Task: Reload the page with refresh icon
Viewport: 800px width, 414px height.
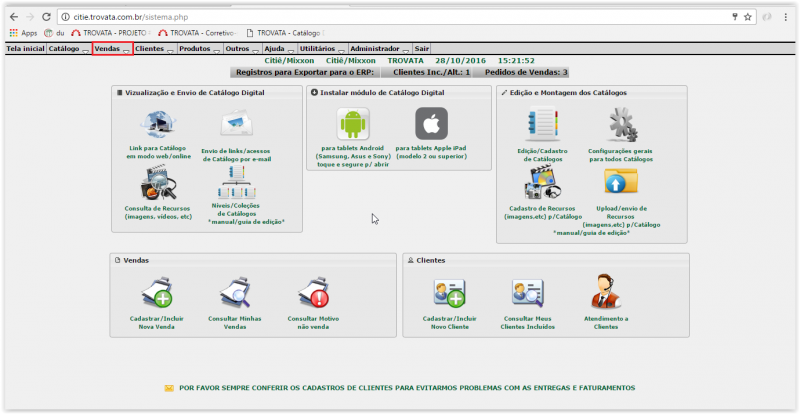Action: (x=46, y=17)
